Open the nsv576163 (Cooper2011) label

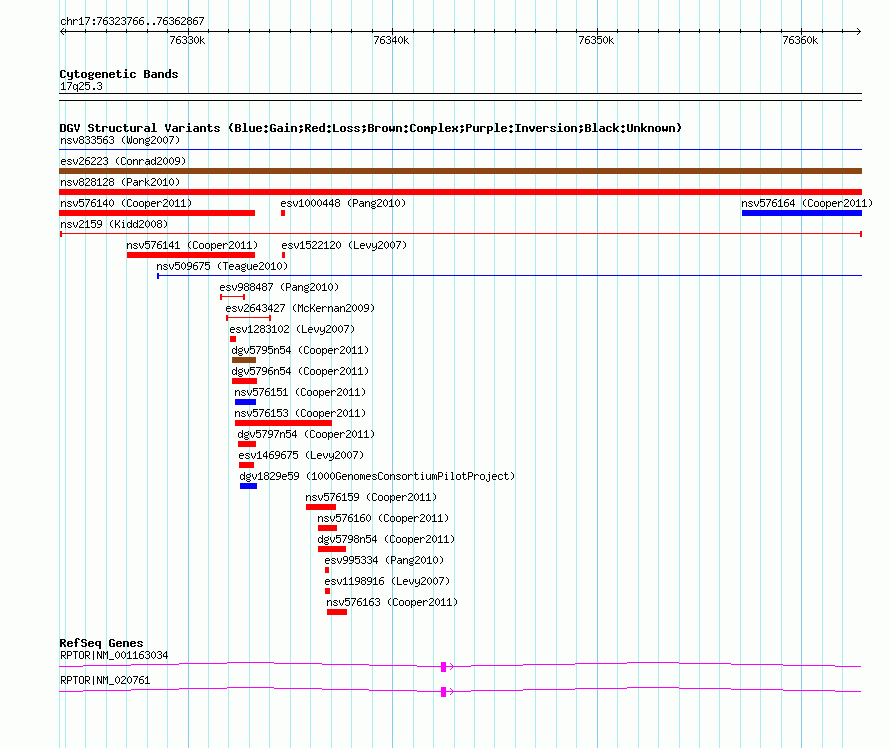[x=392, y=602]
